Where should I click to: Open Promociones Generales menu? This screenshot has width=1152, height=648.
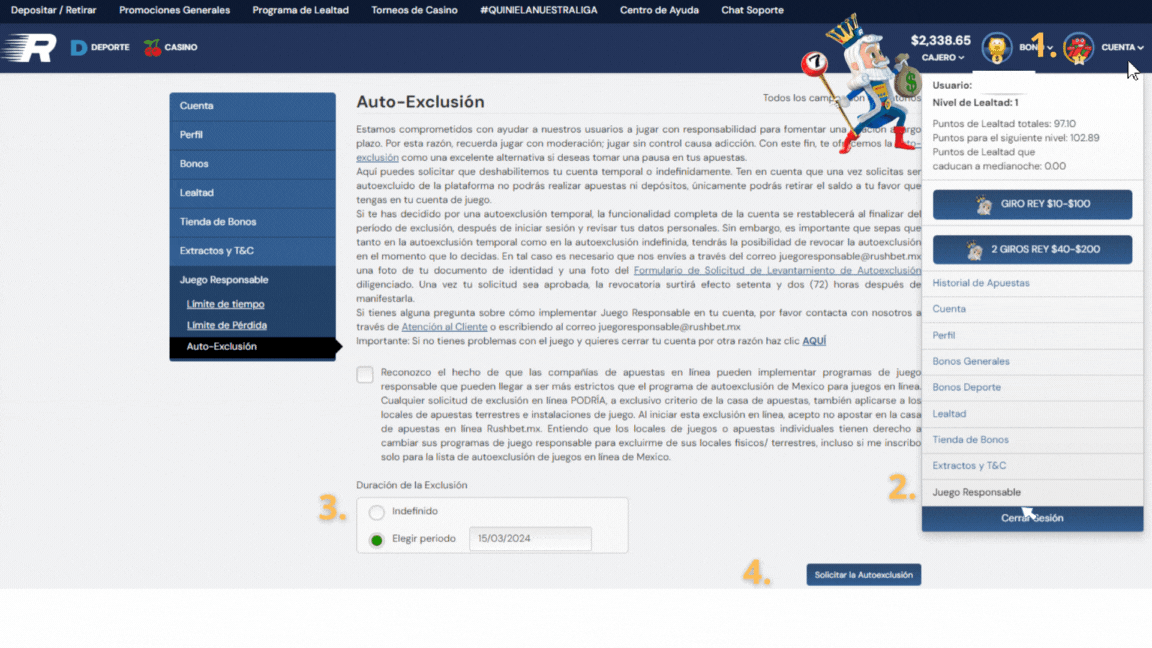[x=174, y=10]
